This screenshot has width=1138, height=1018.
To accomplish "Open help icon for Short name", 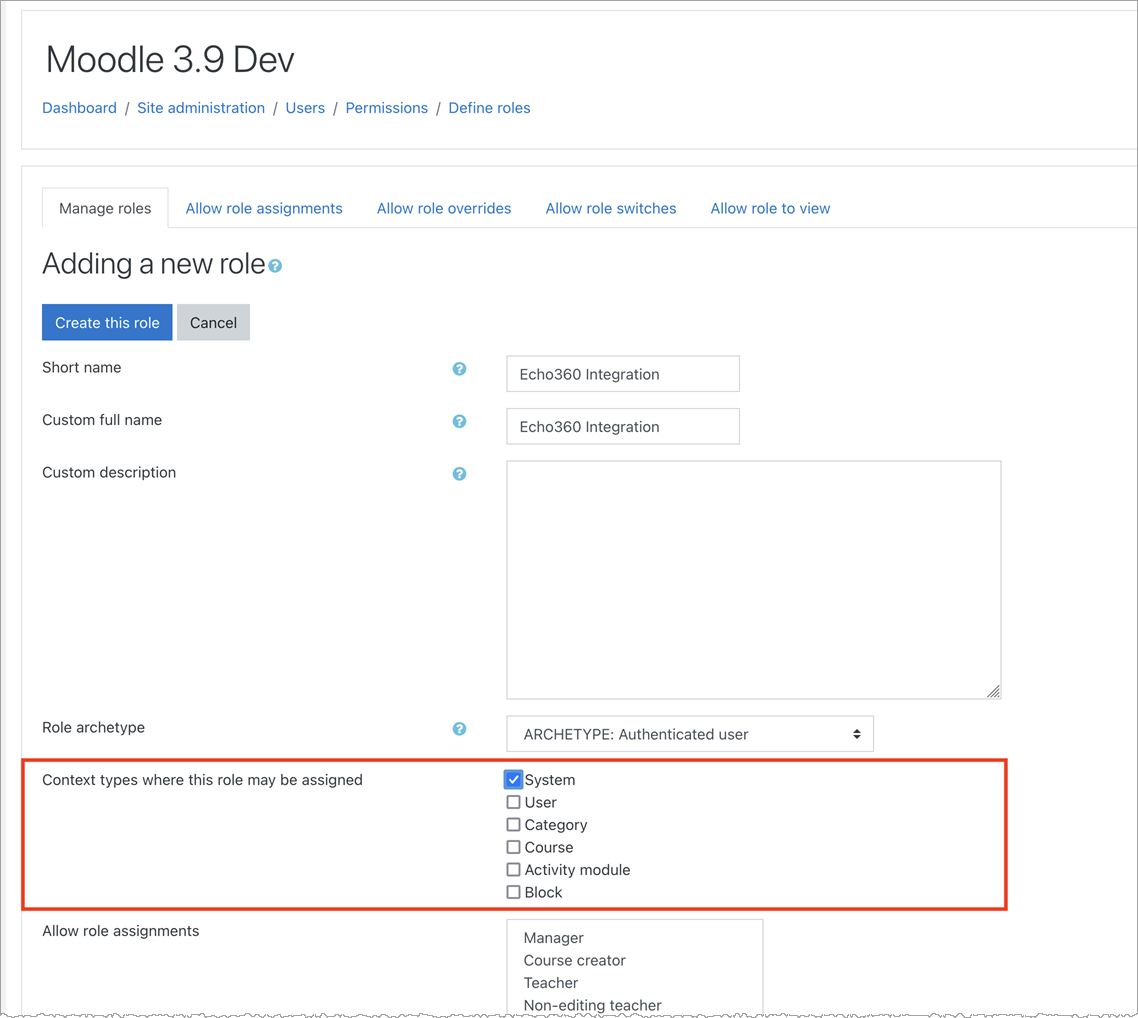I will [x=459, y=369].
